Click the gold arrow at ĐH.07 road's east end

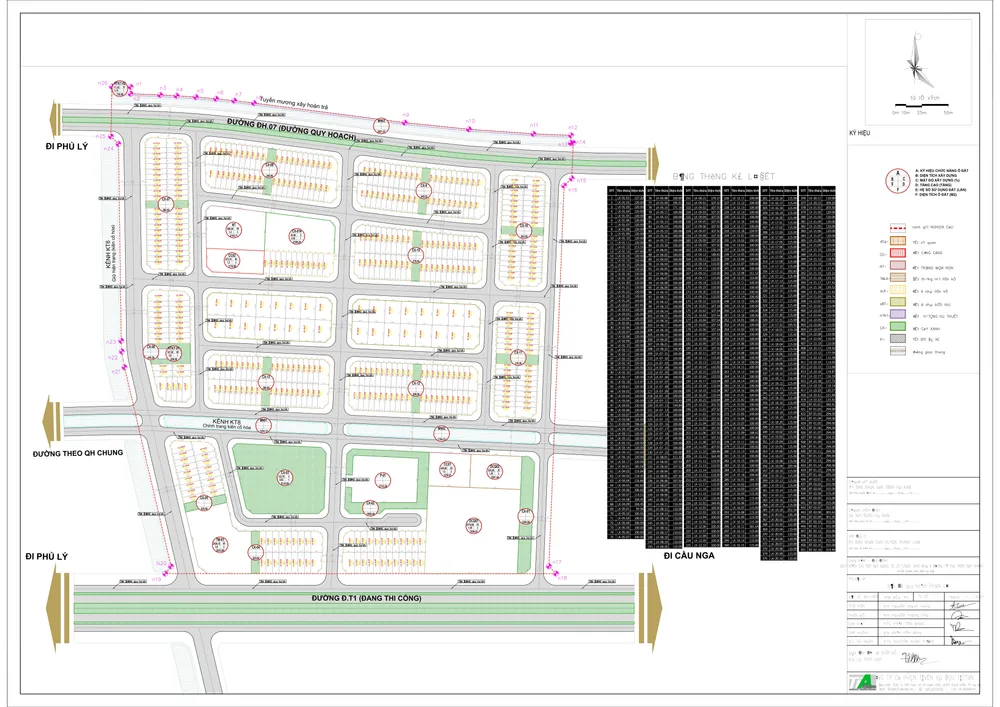[x=652, y=163]
